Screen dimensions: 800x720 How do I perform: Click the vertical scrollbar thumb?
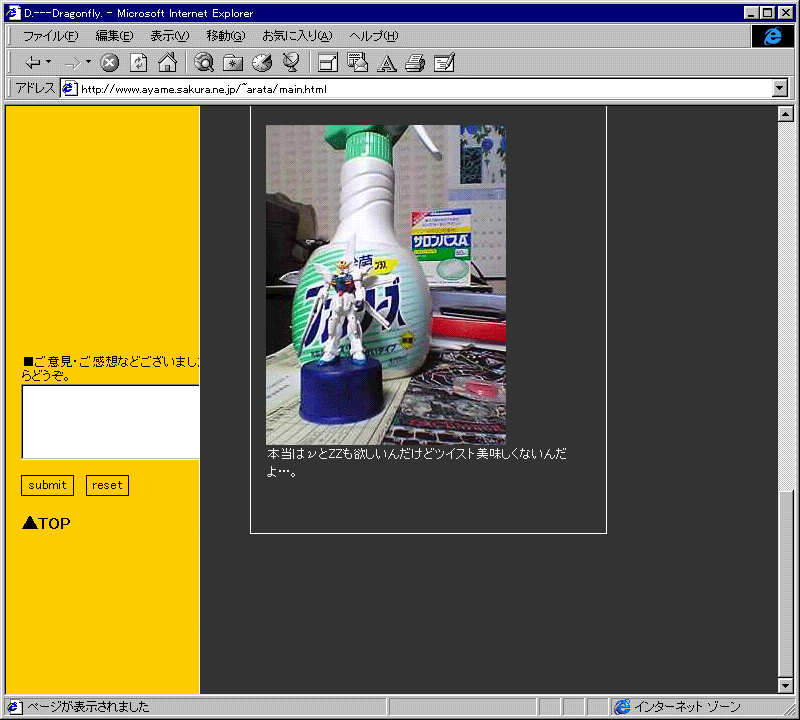click(786, 583)
